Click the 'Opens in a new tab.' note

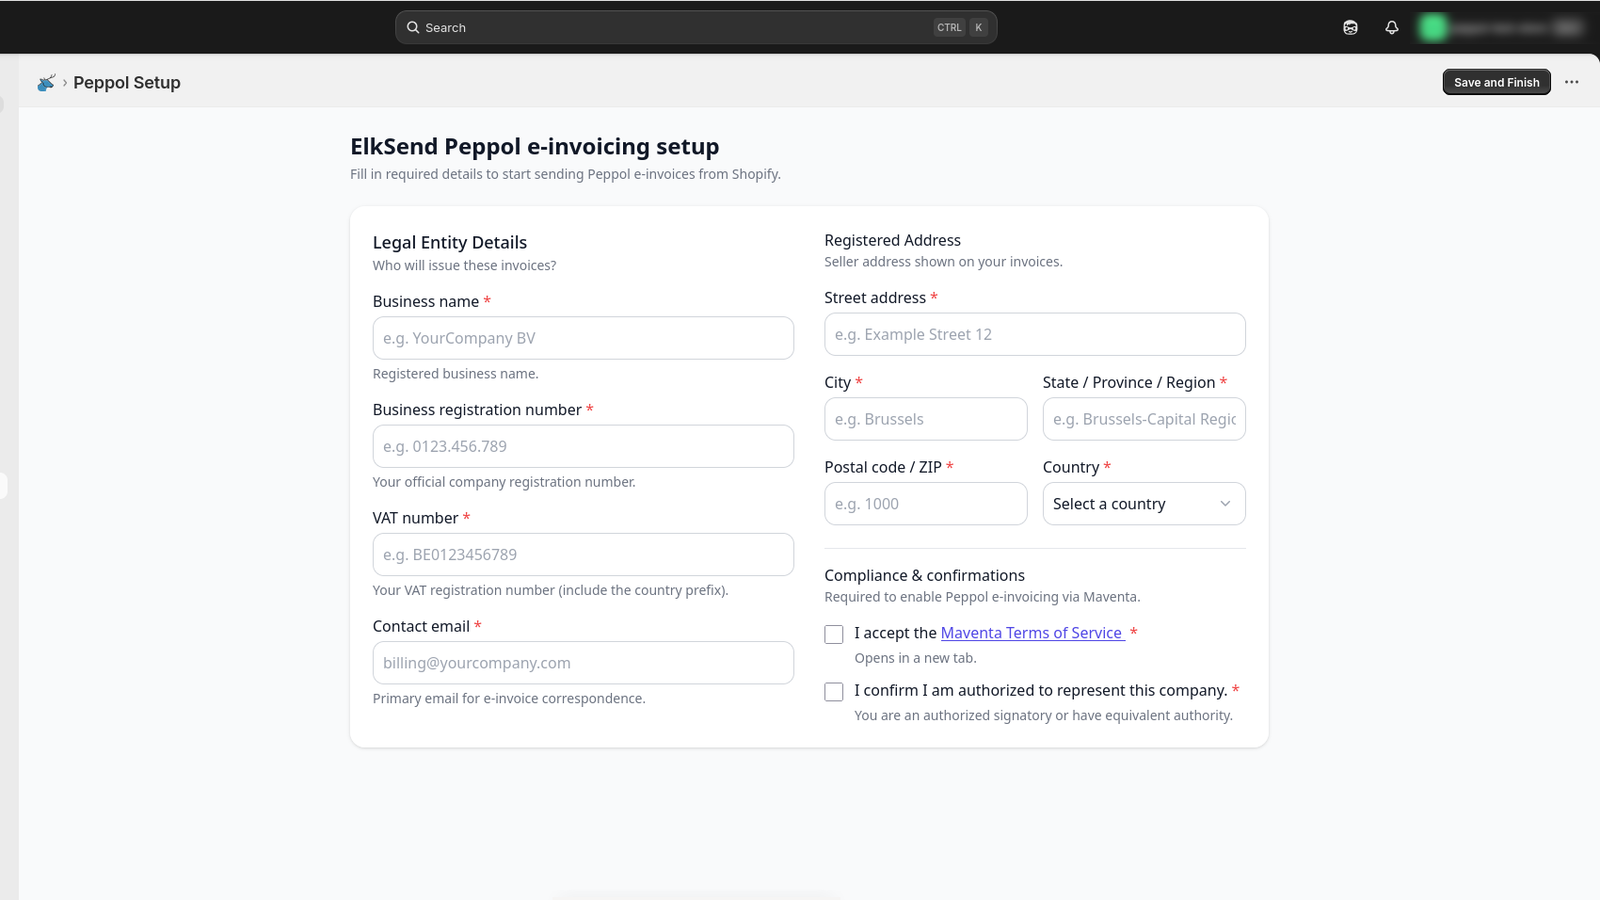pos(915,658)
